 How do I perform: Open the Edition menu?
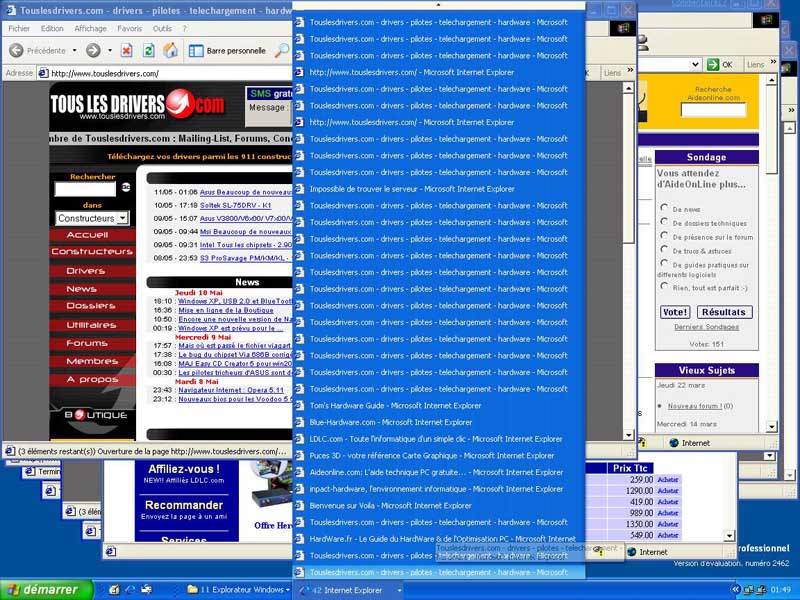(52, 29)
